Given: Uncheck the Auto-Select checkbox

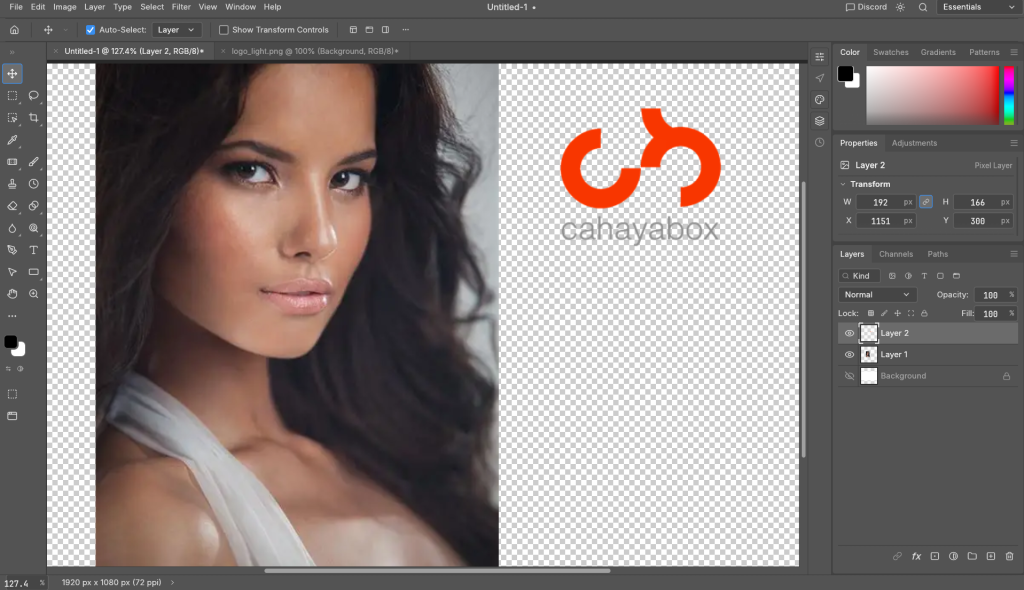Looking at the screenshot, I should coord(90,29).
